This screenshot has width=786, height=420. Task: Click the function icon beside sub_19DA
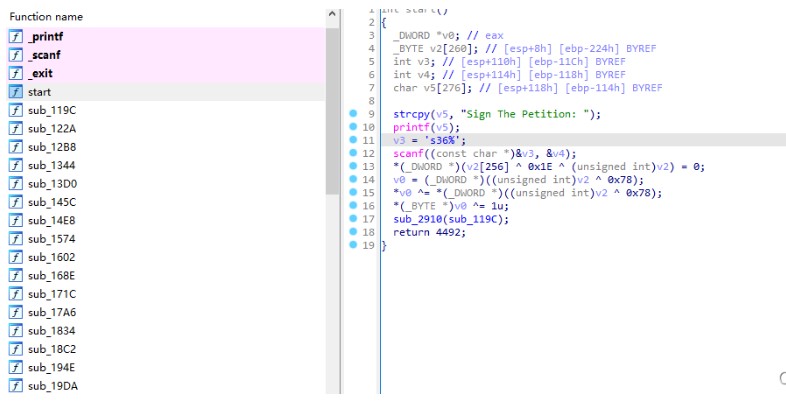tap(16, 386)
